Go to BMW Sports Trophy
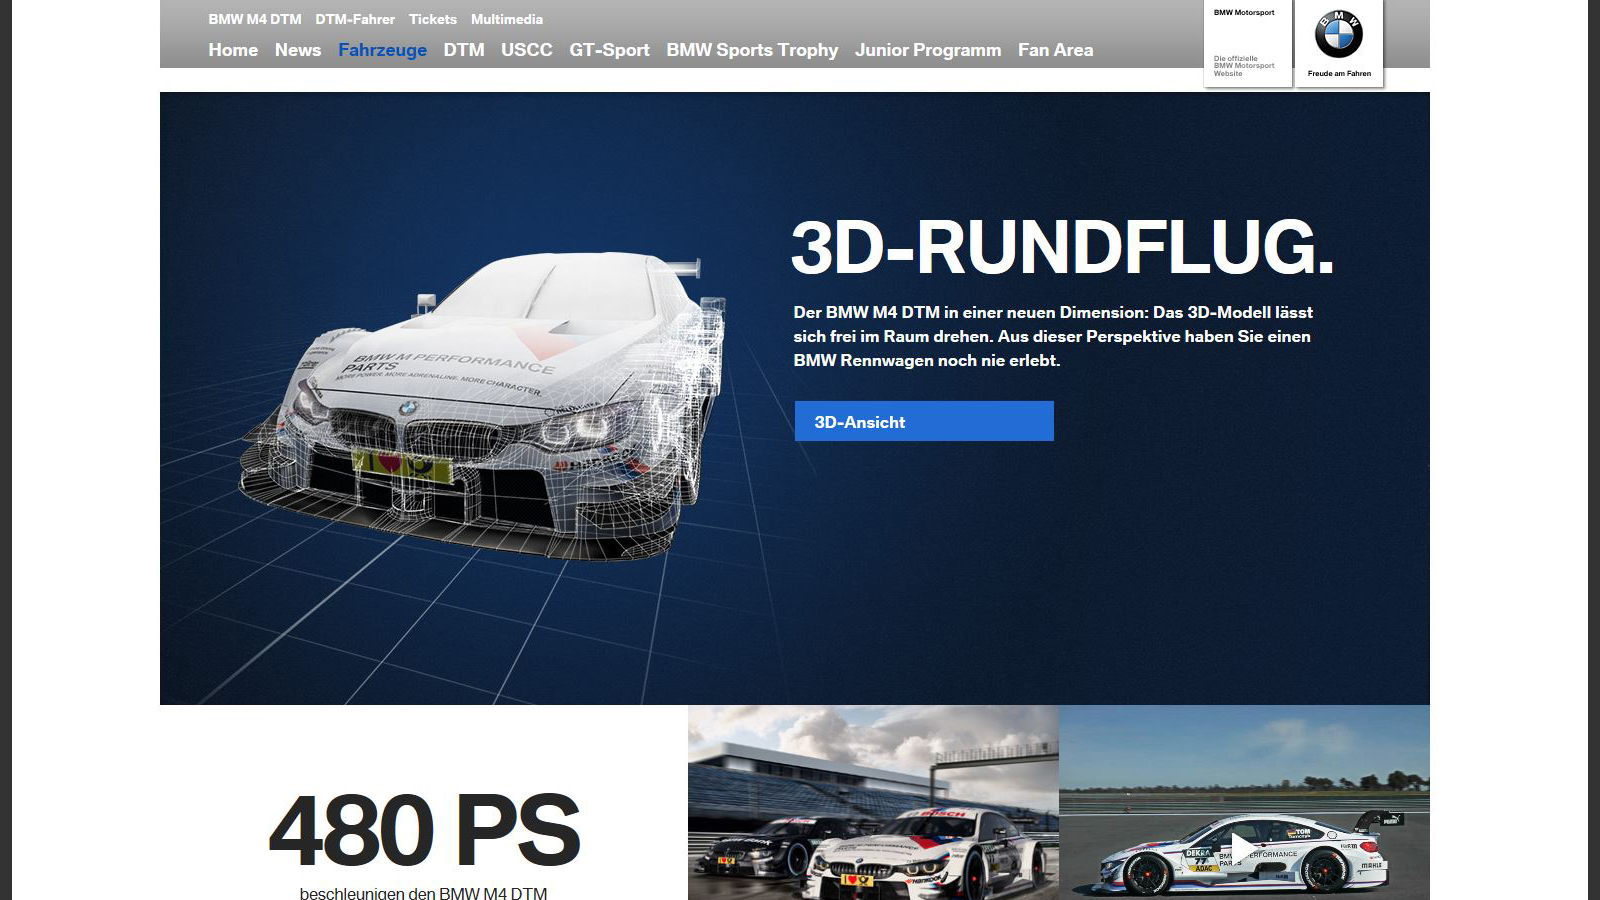Screen dimensions: 1600x900 752,50
